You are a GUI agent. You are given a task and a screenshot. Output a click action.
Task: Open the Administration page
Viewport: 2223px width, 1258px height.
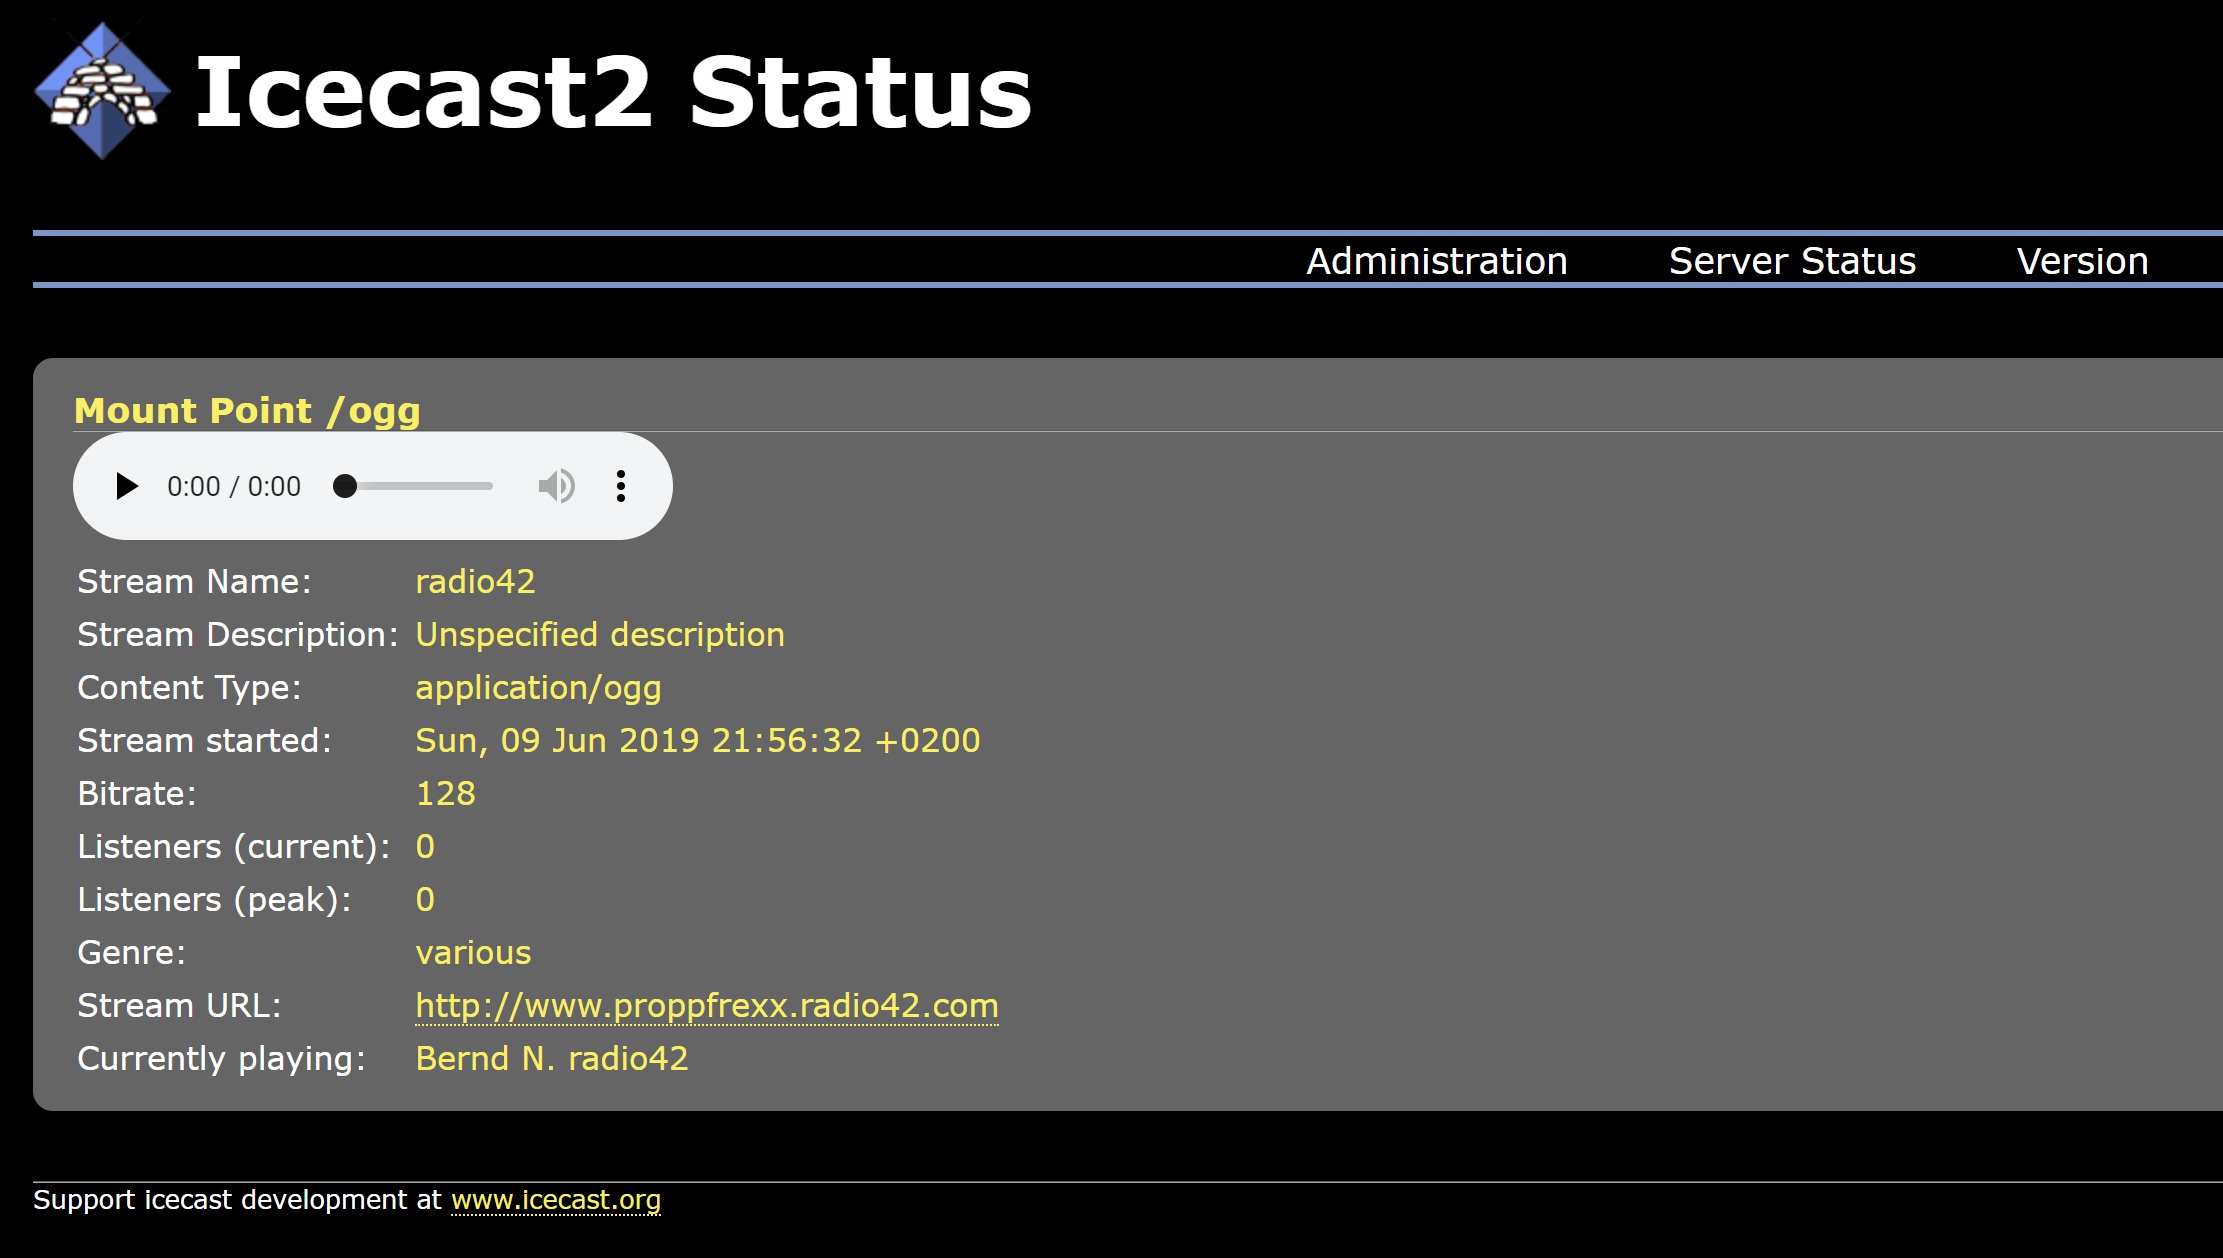pyautogui.click(x=1437, y=261)
